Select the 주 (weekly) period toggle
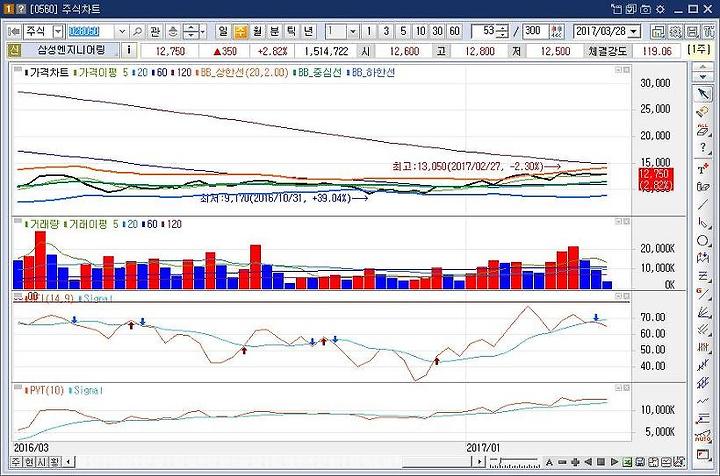The image size is (720, 476). pos(240,31)
